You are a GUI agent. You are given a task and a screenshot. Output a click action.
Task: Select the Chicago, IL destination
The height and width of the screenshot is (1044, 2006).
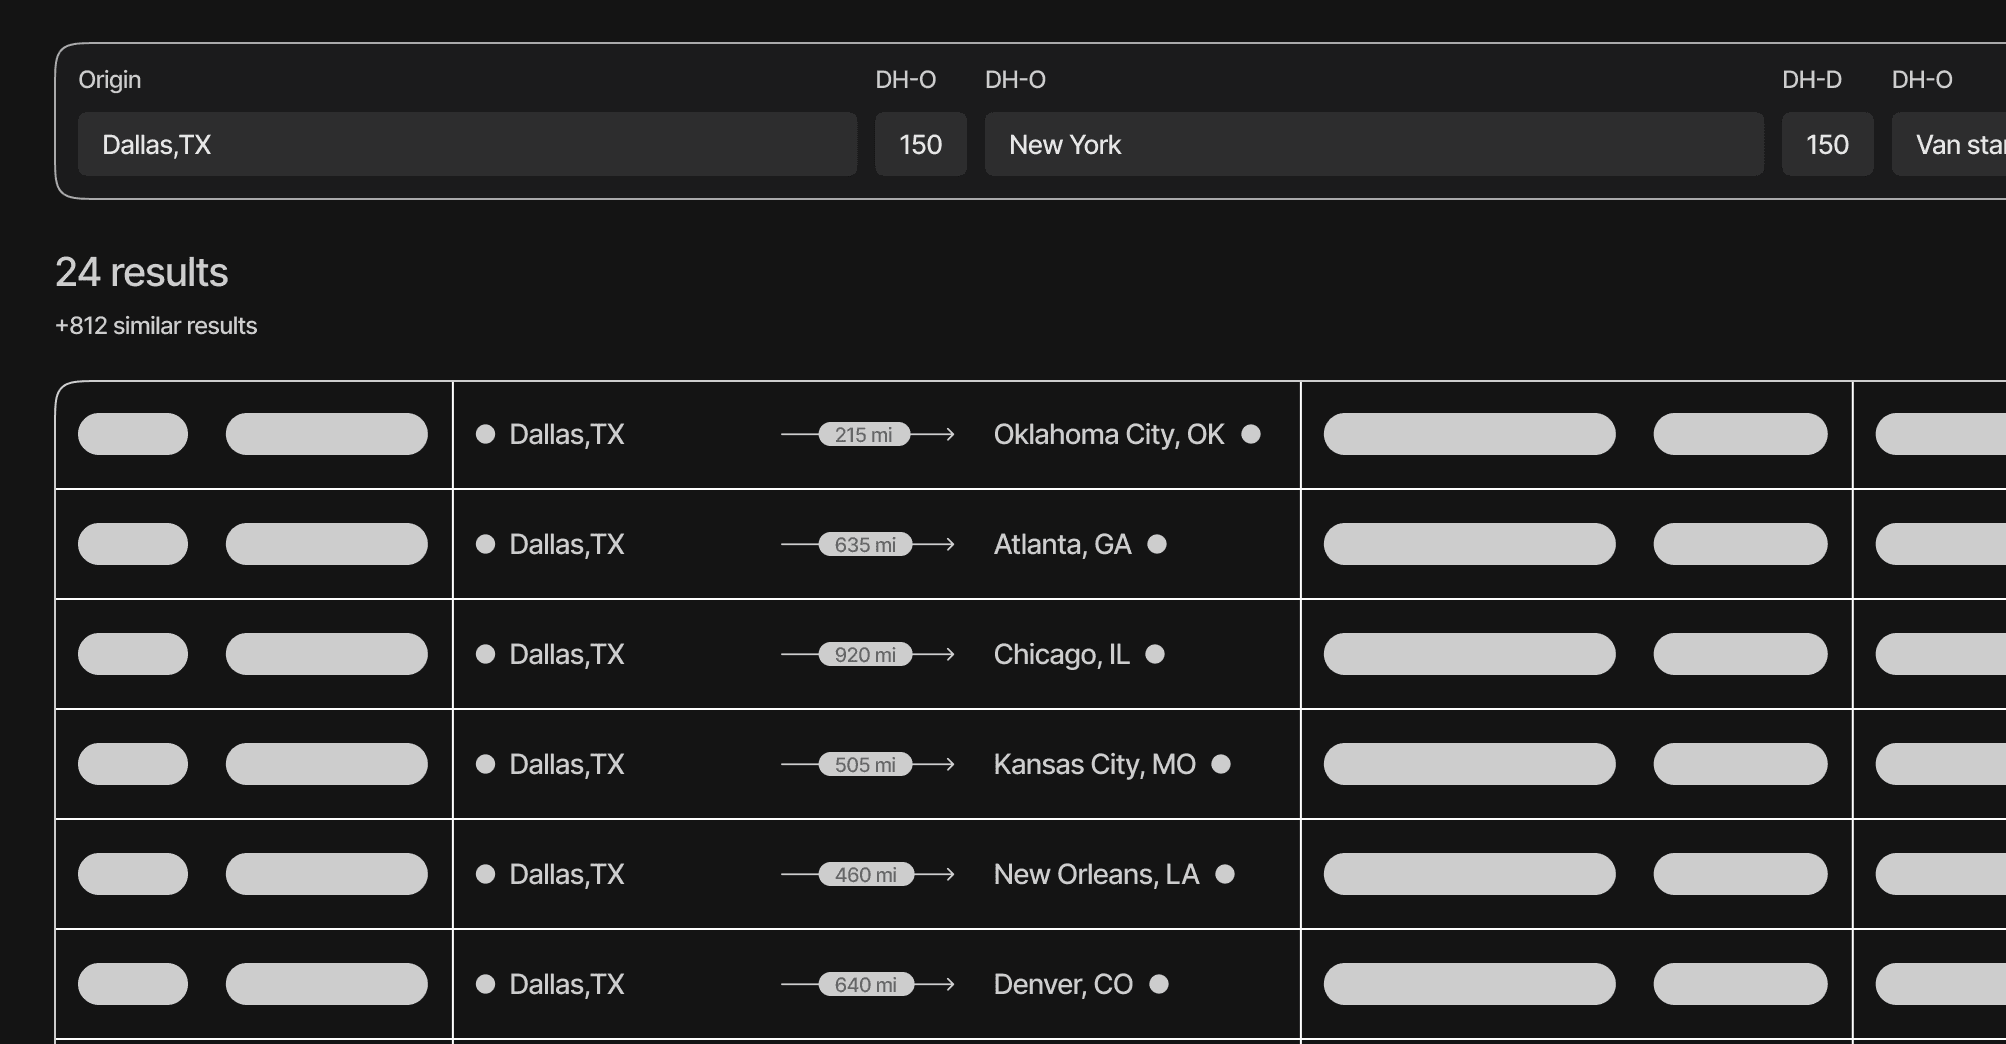pyautogui.click(x=1061, y=655)
